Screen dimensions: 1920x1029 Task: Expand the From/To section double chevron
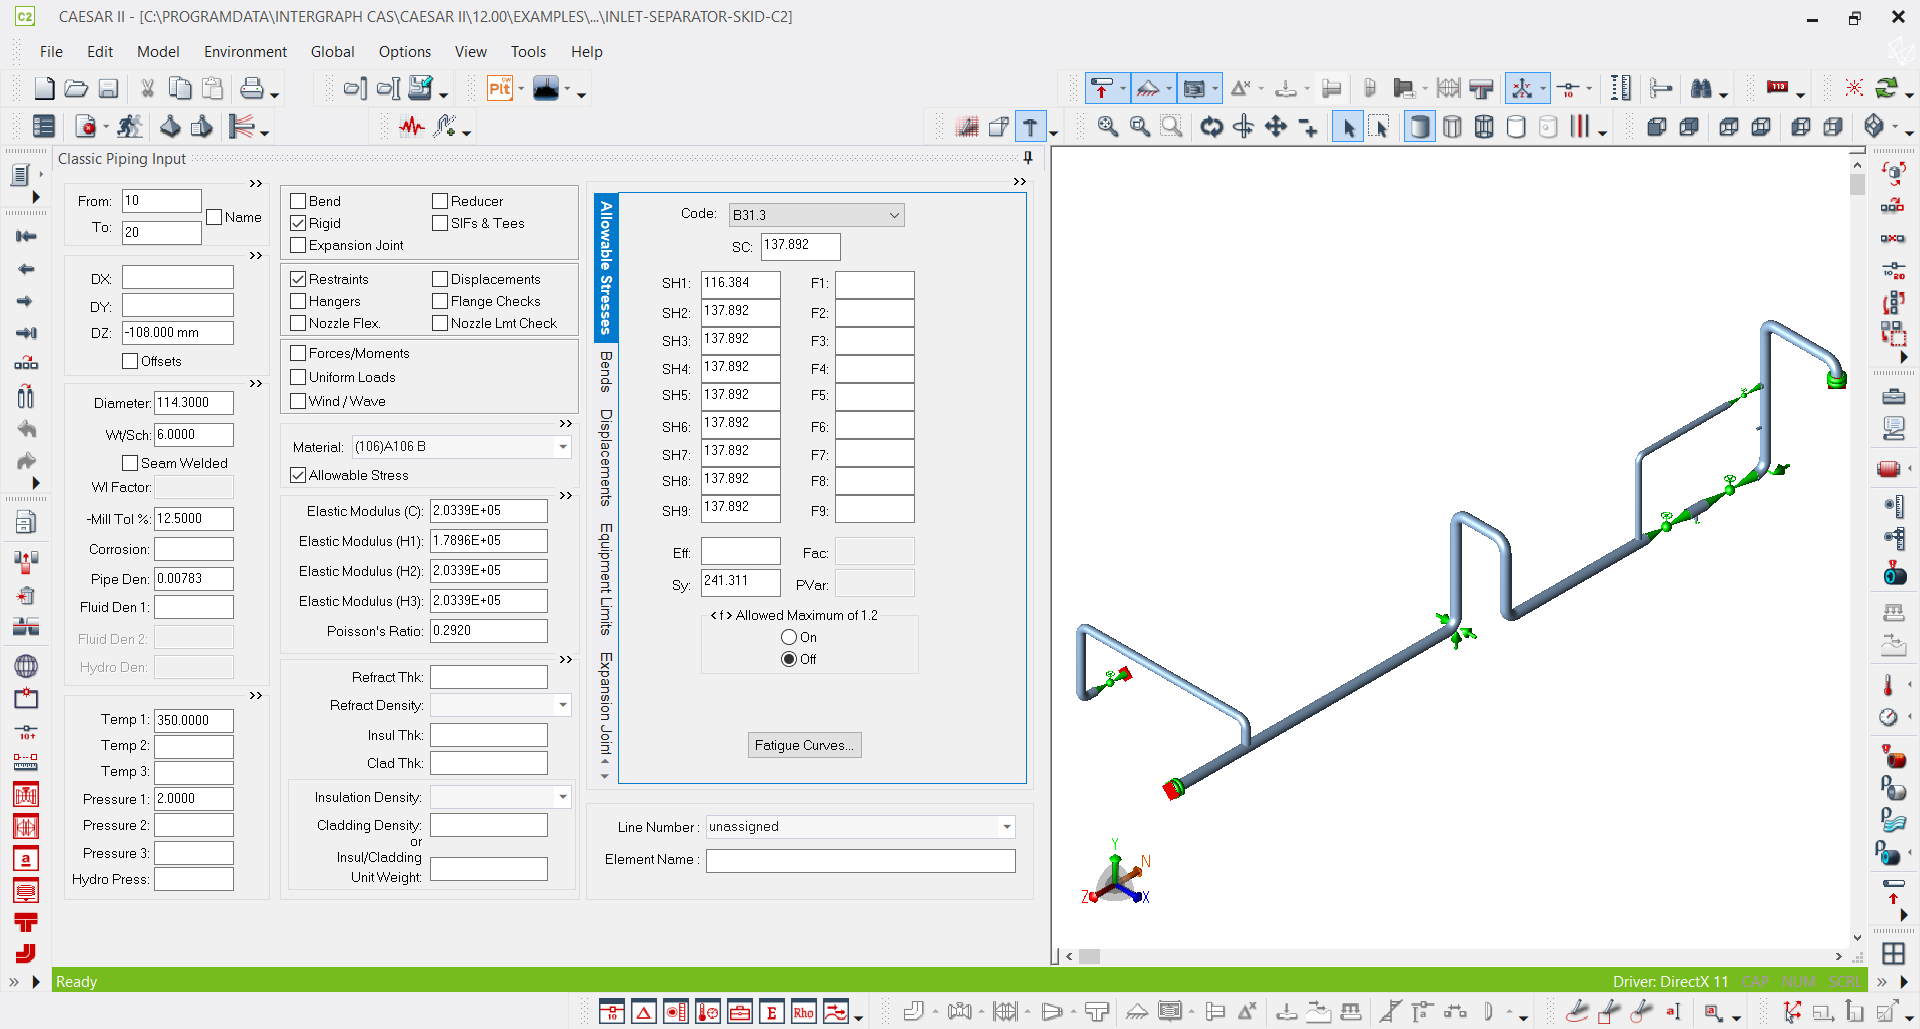(256, 183)
